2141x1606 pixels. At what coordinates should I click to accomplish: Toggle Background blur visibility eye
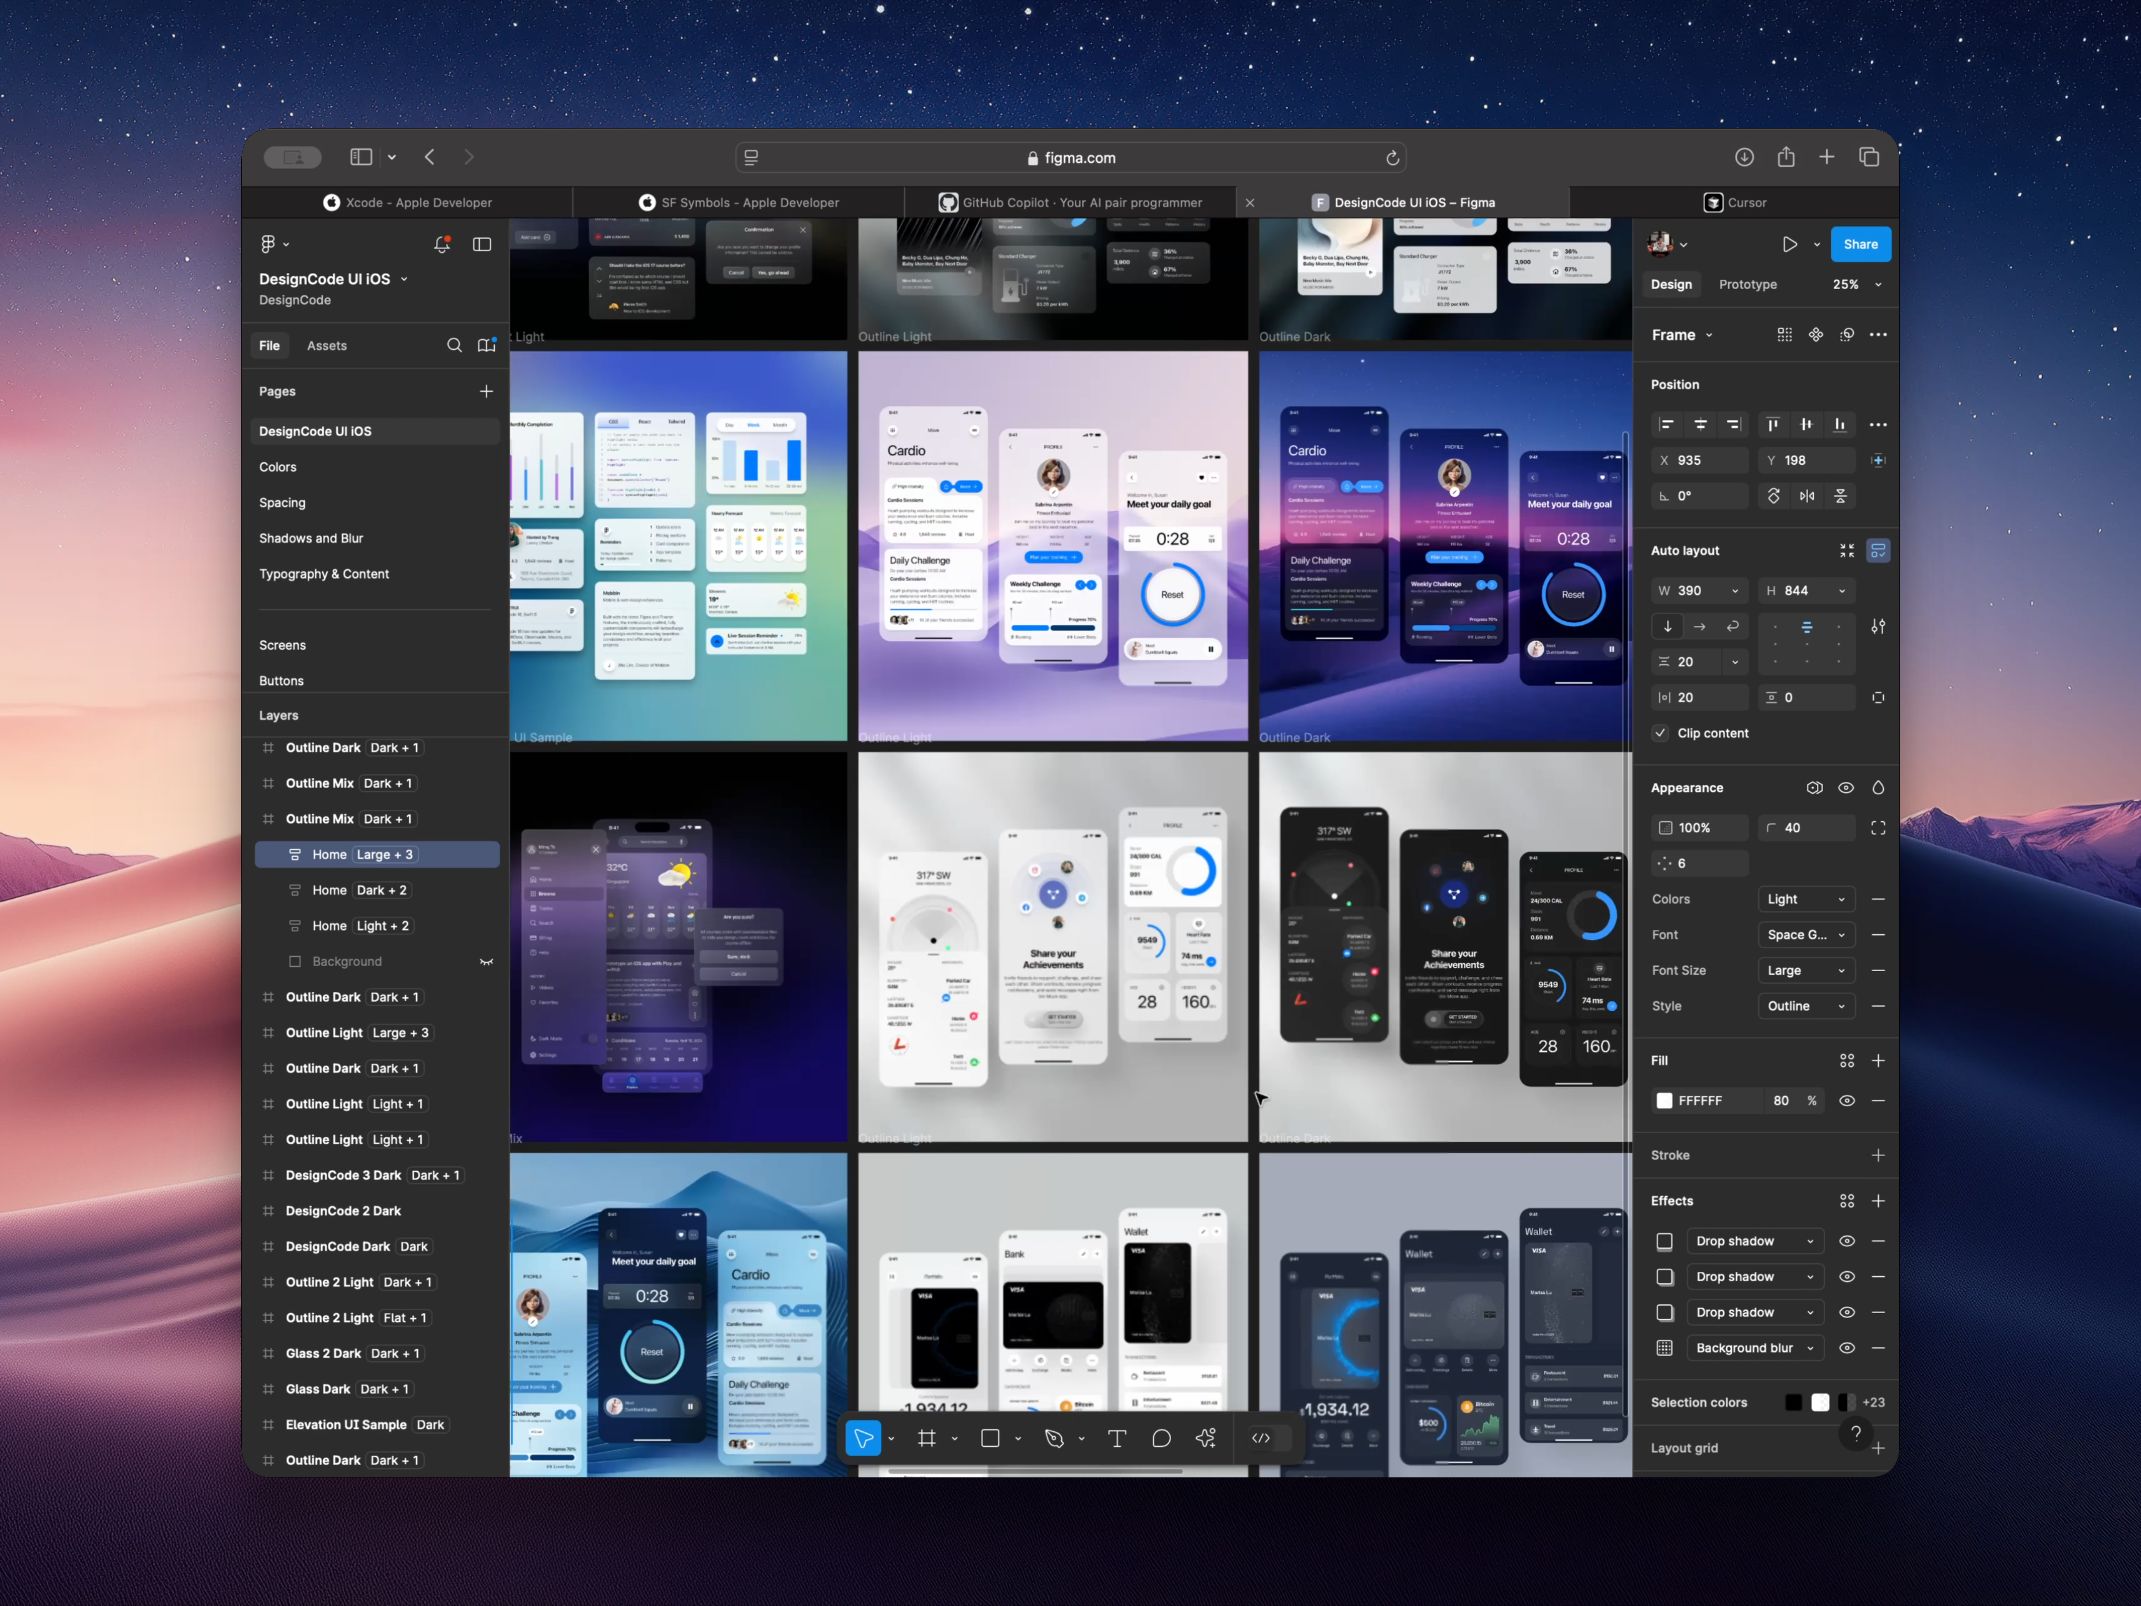(x=1847, y=1348)
